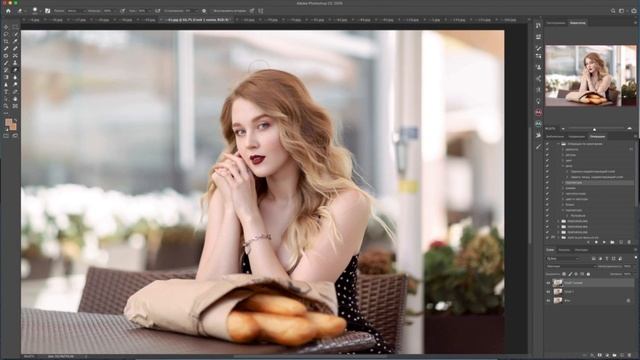Select the Lasso tool
Screen dimensions: 640x360
click(x=6, y=34)
